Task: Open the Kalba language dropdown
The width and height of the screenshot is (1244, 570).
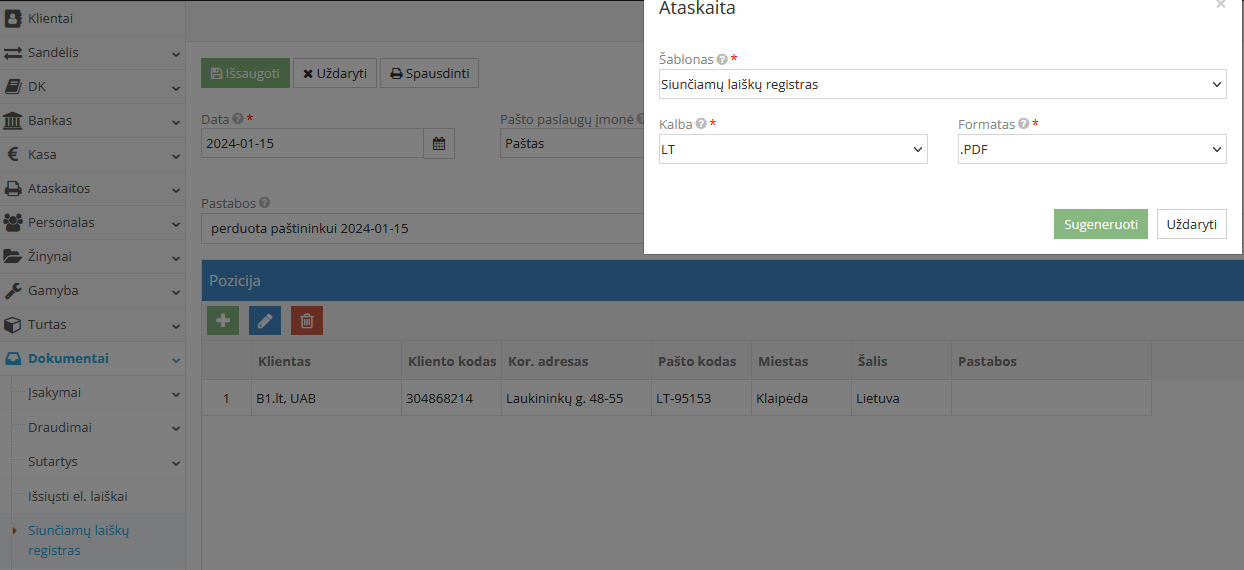Action: tap(793, 150)
